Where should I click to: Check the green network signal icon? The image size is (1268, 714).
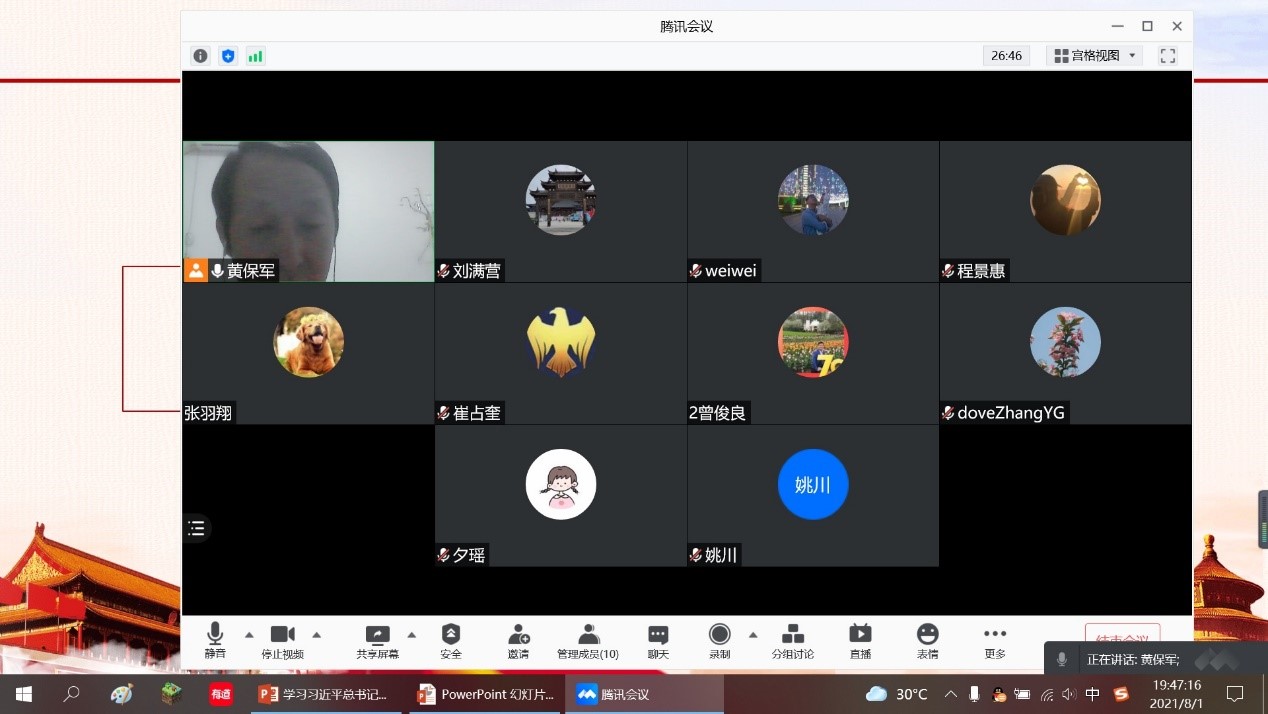click(x=255, y=56)
